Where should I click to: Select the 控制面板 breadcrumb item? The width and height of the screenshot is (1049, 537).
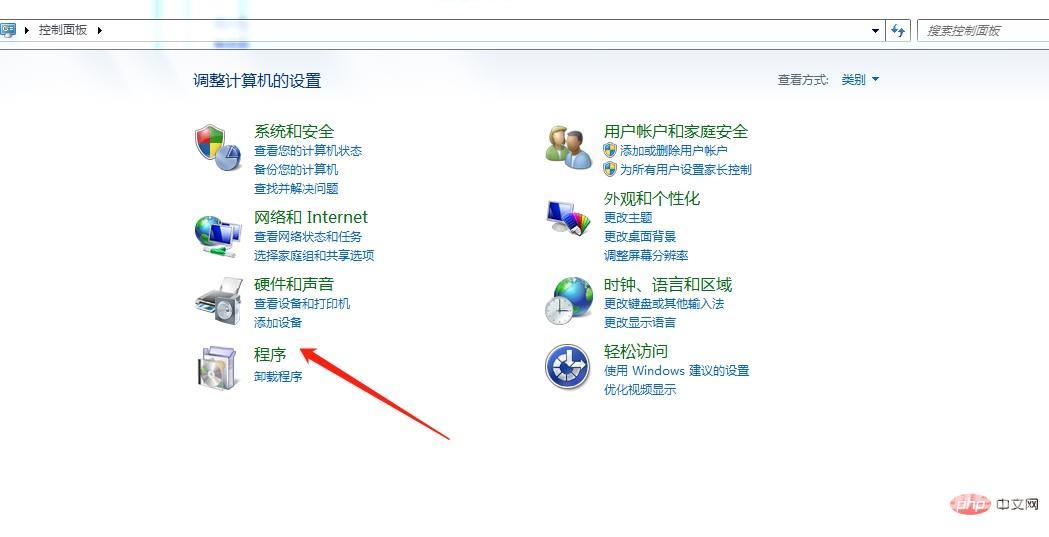click(63, 30)
